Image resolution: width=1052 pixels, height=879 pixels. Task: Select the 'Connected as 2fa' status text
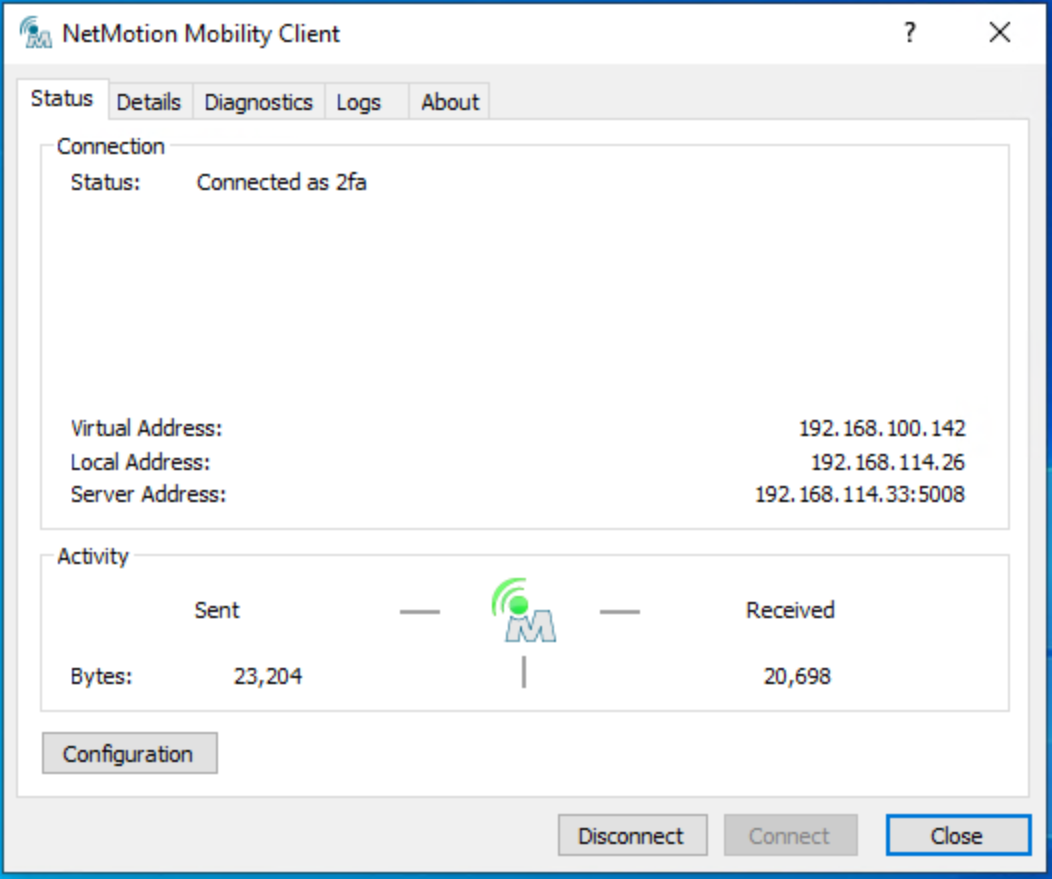[281, 183]
